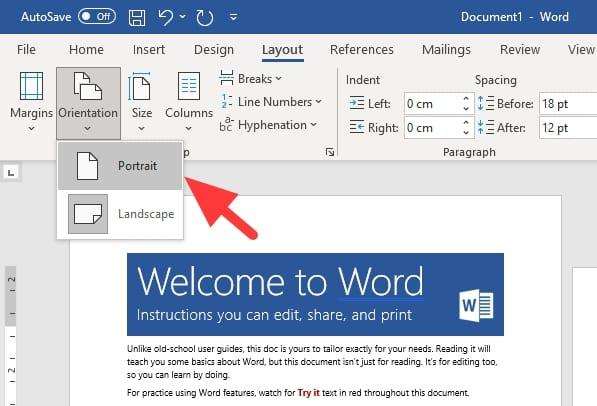Click the Document1 - Word title

[514, 17]
